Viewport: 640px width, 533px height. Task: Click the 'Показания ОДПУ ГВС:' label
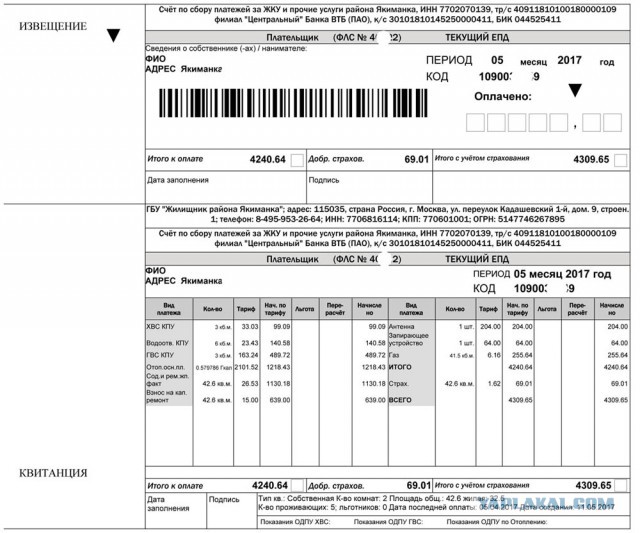point(388,522)
